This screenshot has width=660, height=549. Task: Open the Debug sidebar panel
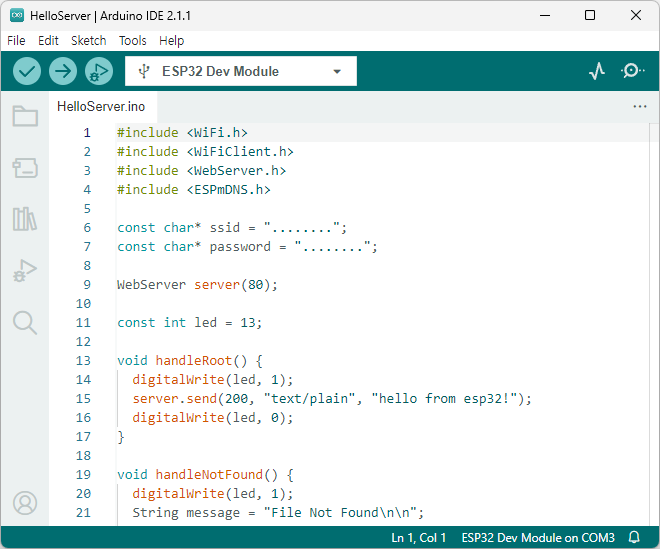(25, 271)
